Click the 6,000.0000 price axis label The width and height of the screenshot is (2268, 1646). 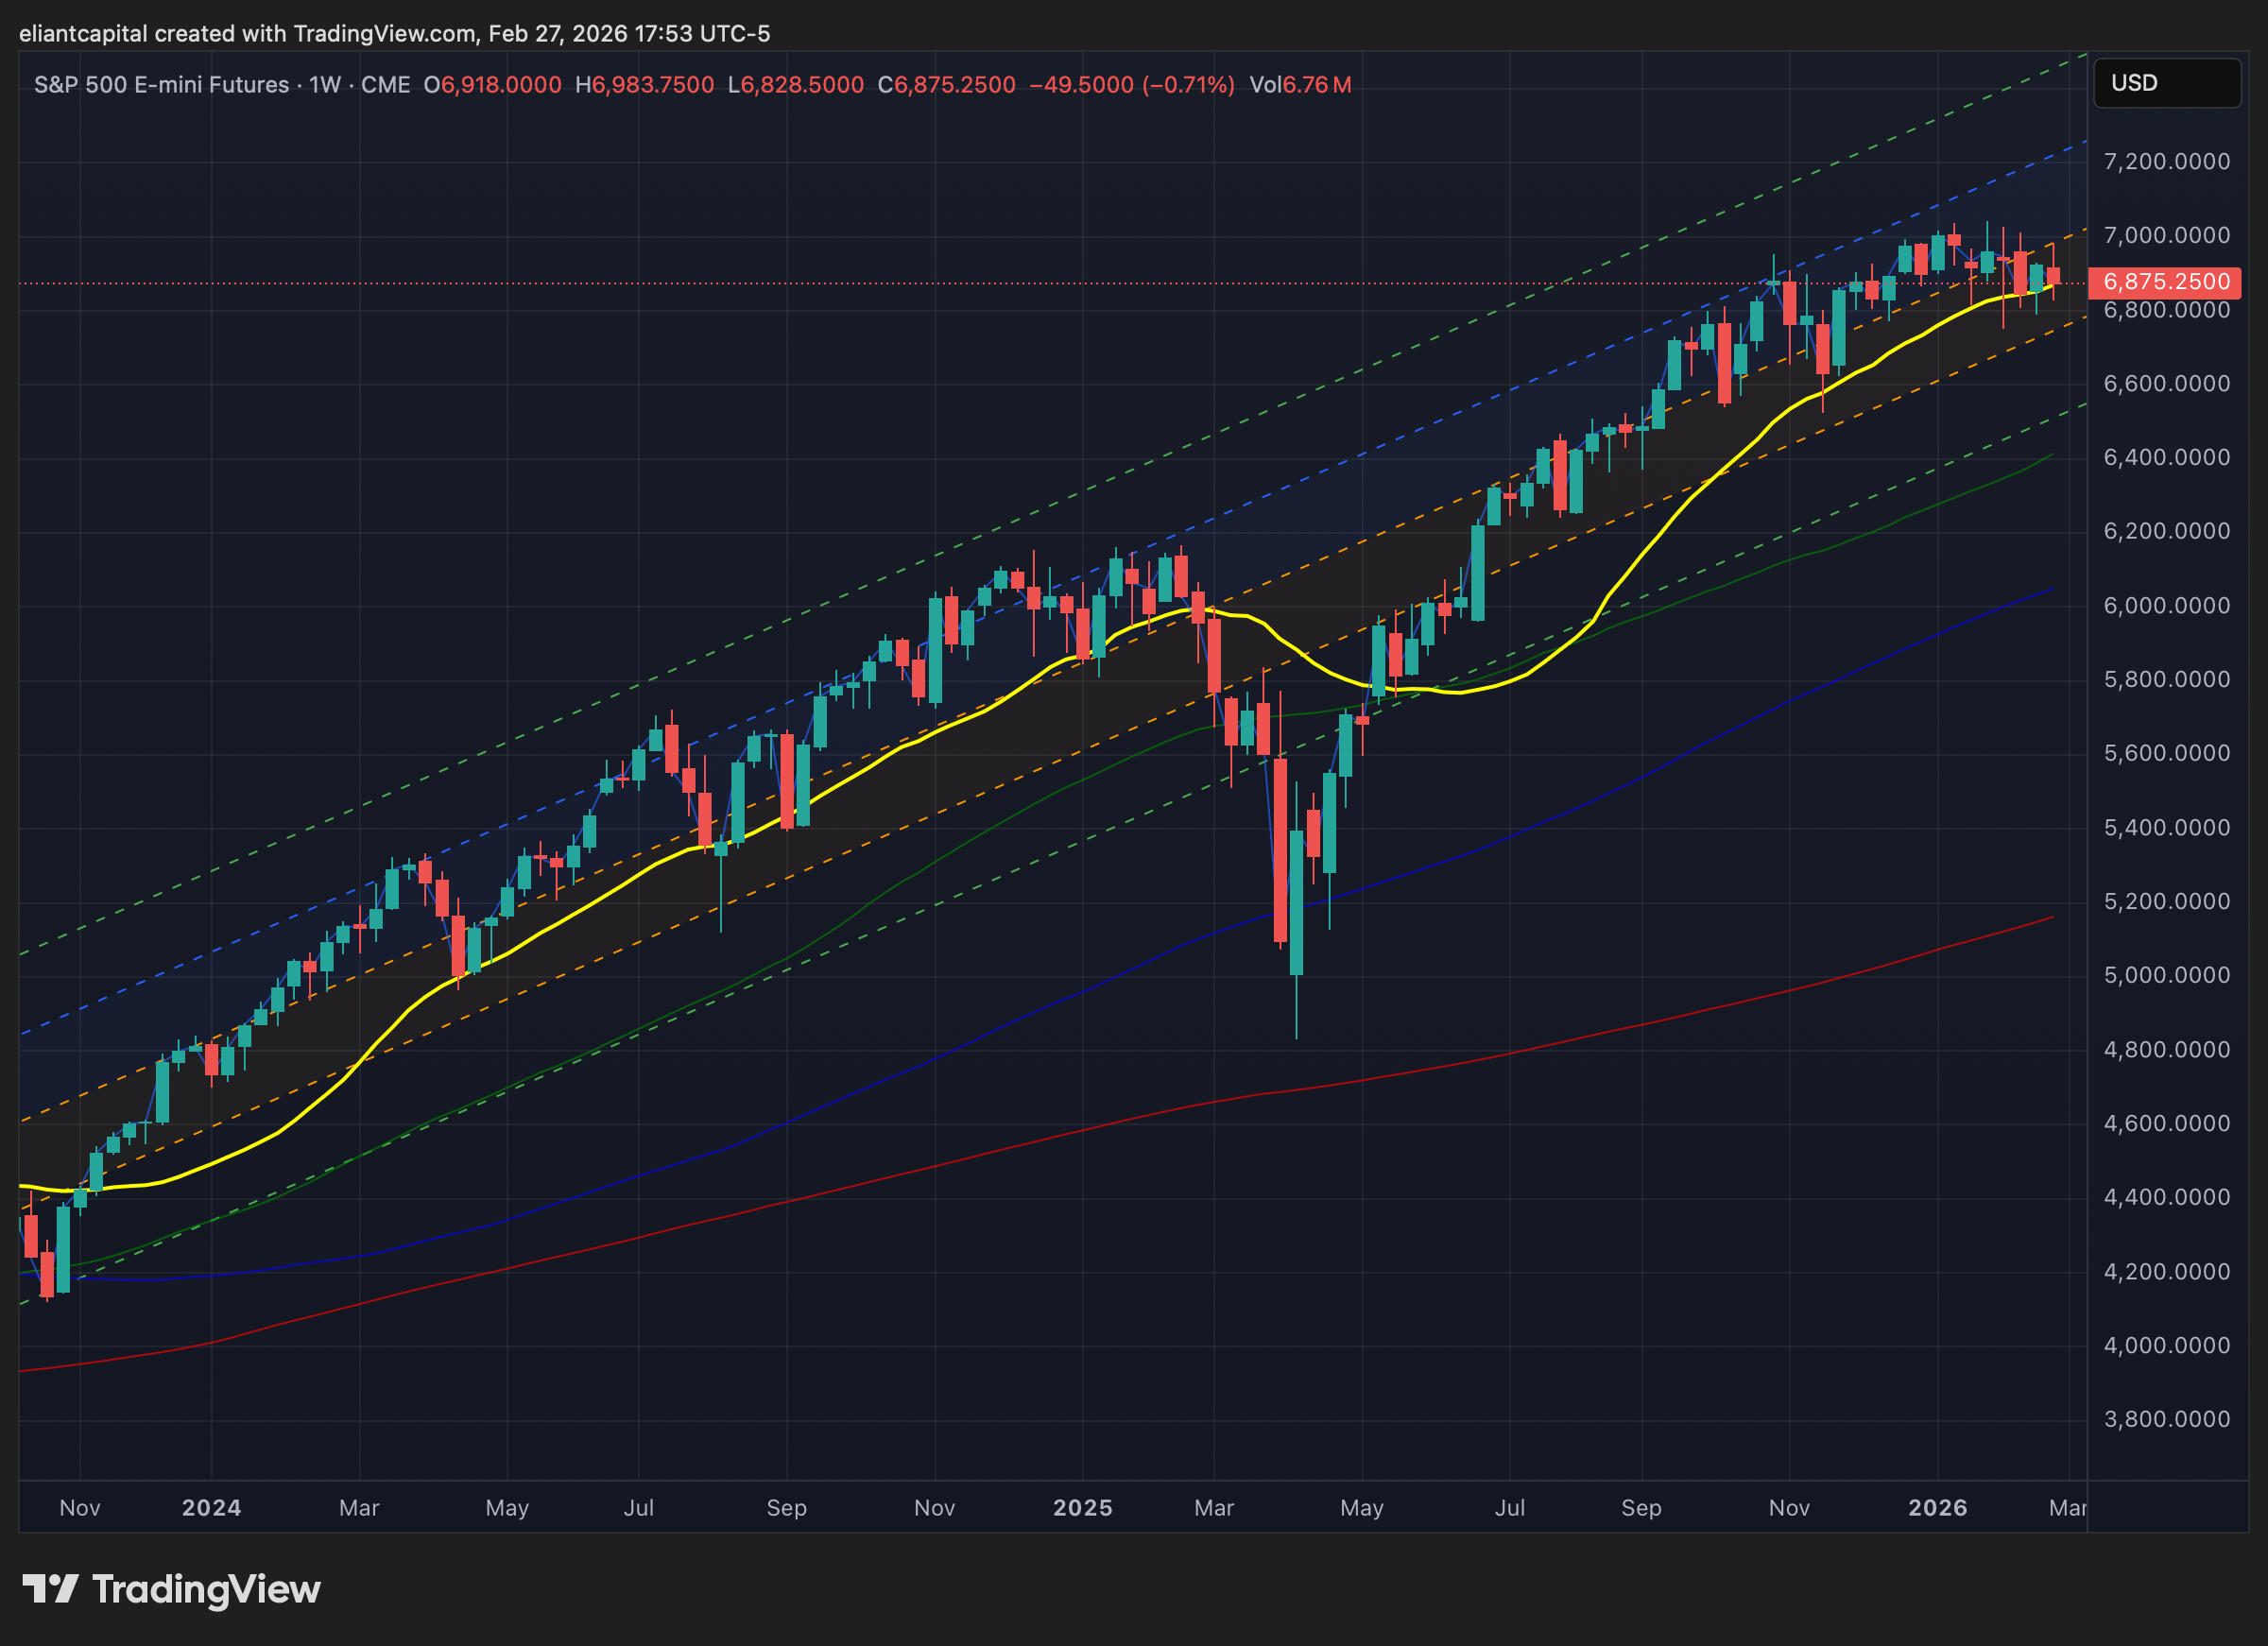2166,606
